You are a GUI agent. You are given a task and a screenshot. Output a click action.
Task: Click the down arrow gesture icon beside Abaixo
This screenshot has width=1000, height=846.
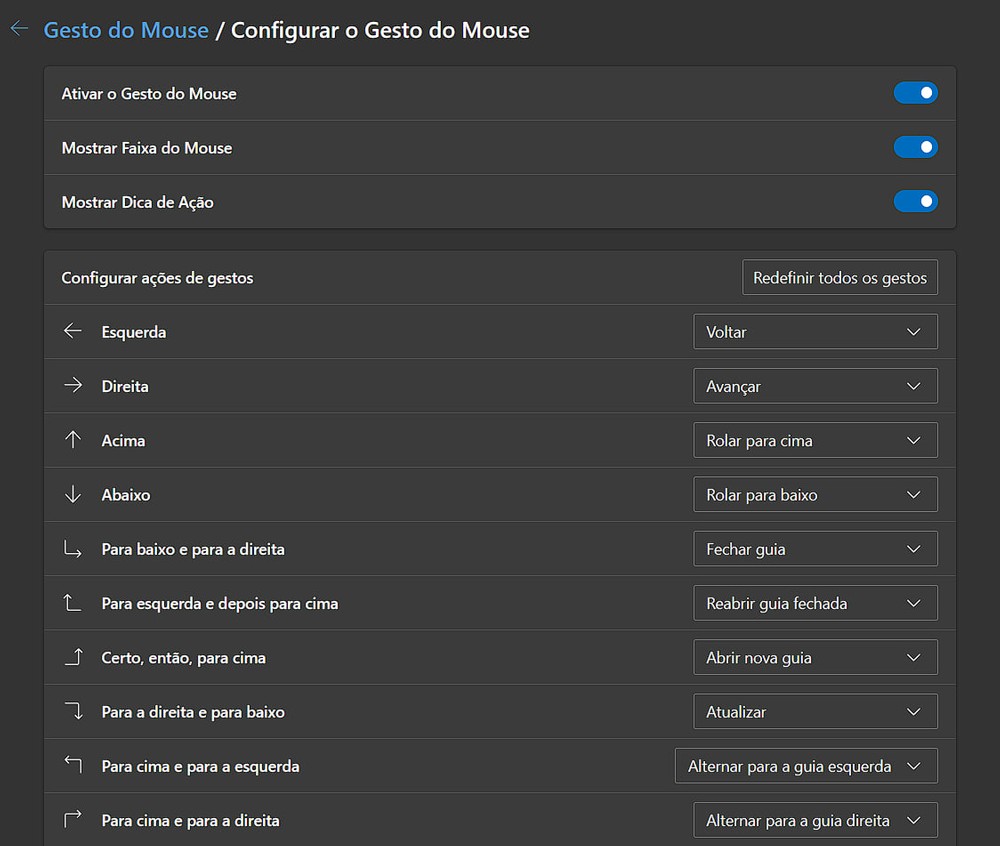pos(73,494)
